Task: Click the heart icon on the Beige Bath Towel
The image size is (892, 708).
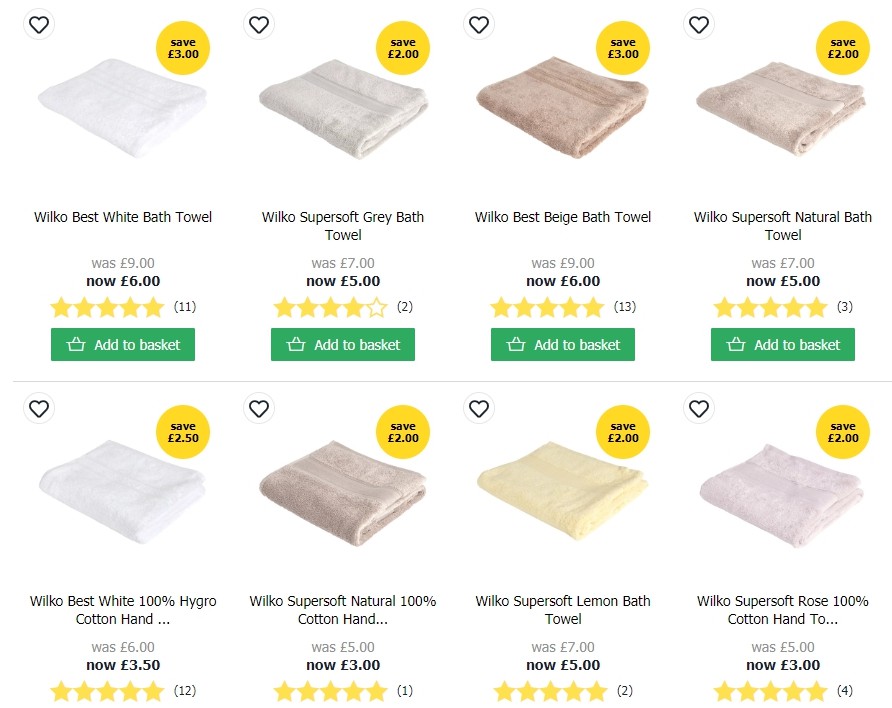Action: (x=479, y=24)
